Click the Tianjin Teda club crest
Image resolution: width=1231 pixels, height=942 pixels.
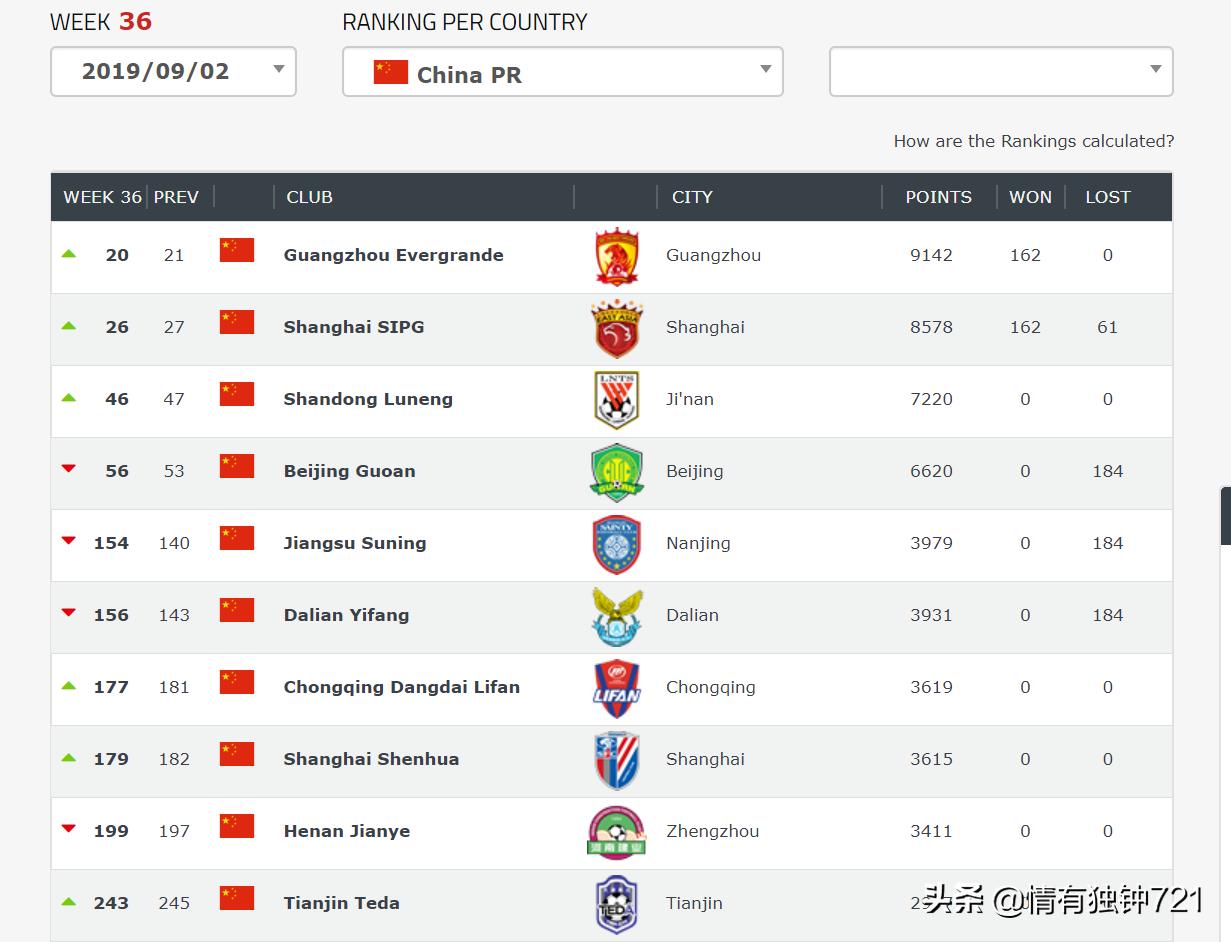pyautogui.click(x=616, y=904)
